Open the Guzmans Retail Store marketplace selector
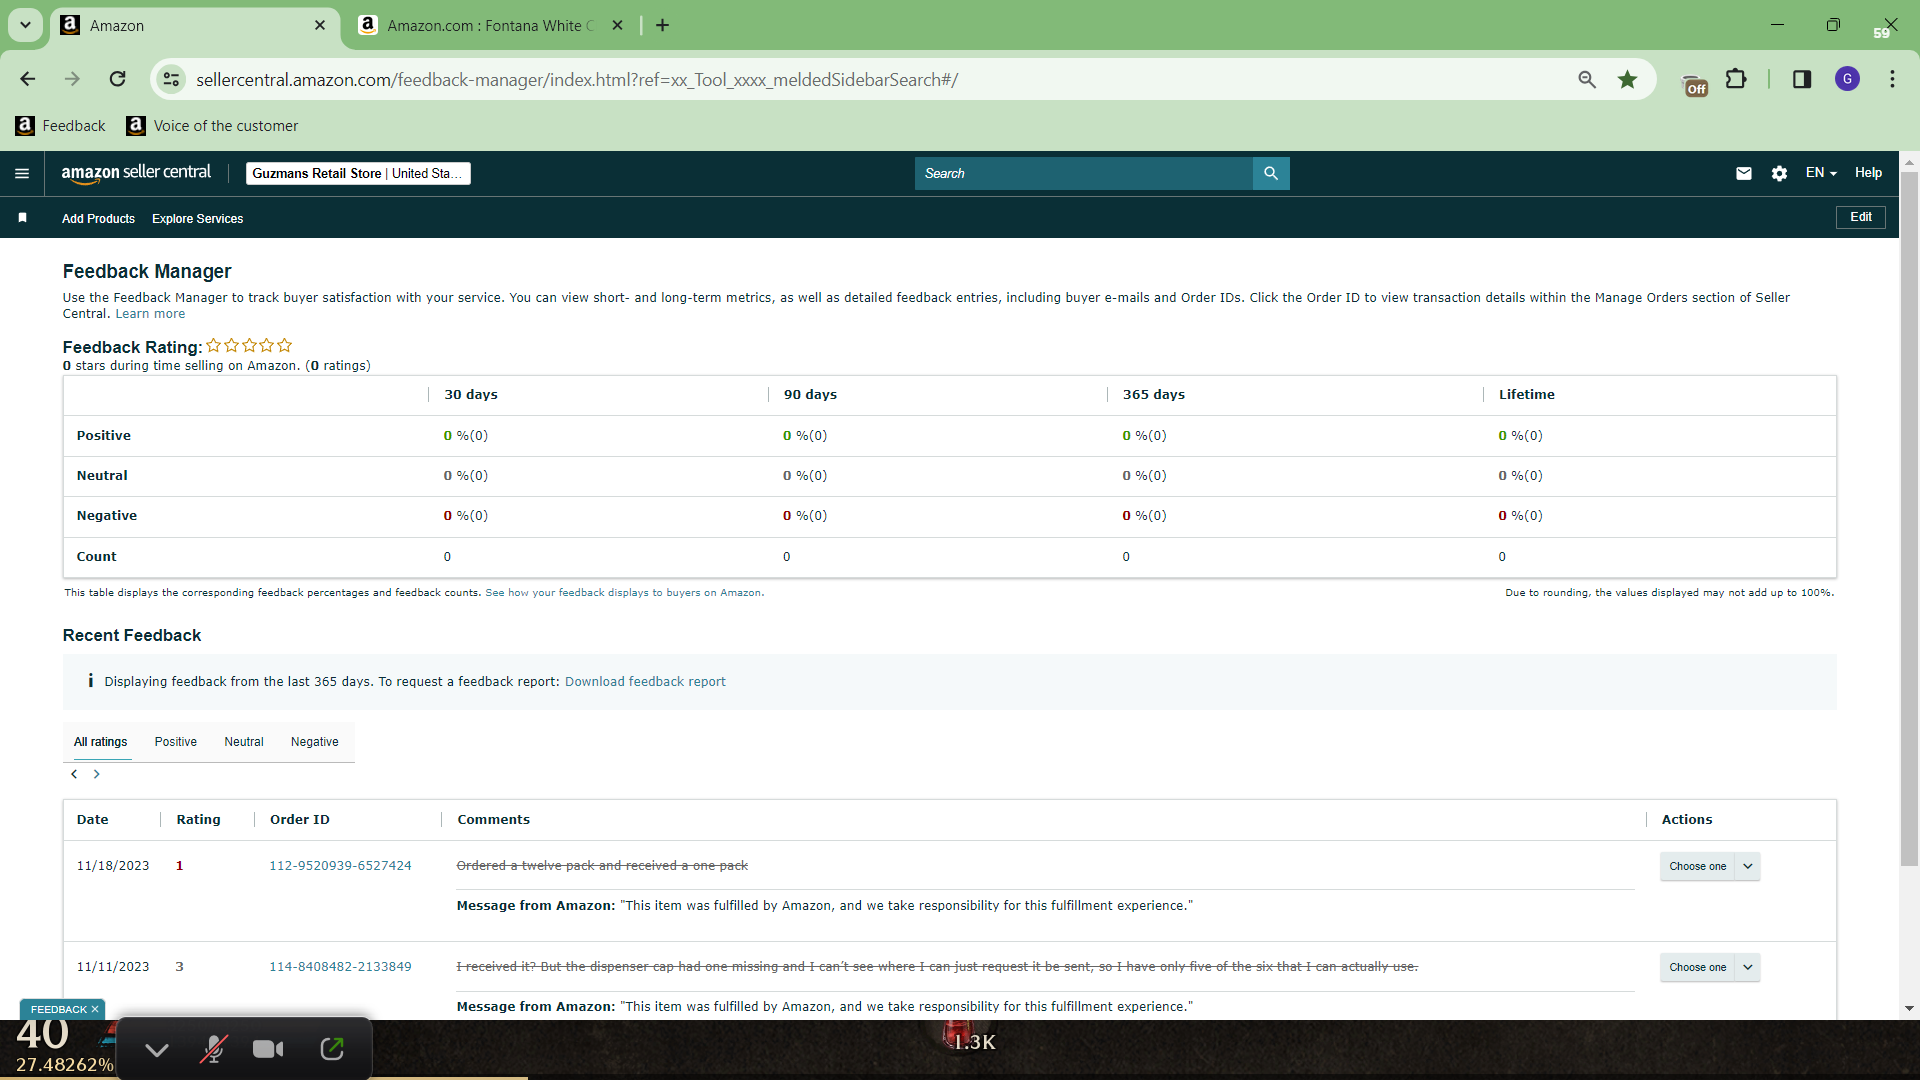The width and height of the screenshot is (1920, 1080). (x=358, y=174)
